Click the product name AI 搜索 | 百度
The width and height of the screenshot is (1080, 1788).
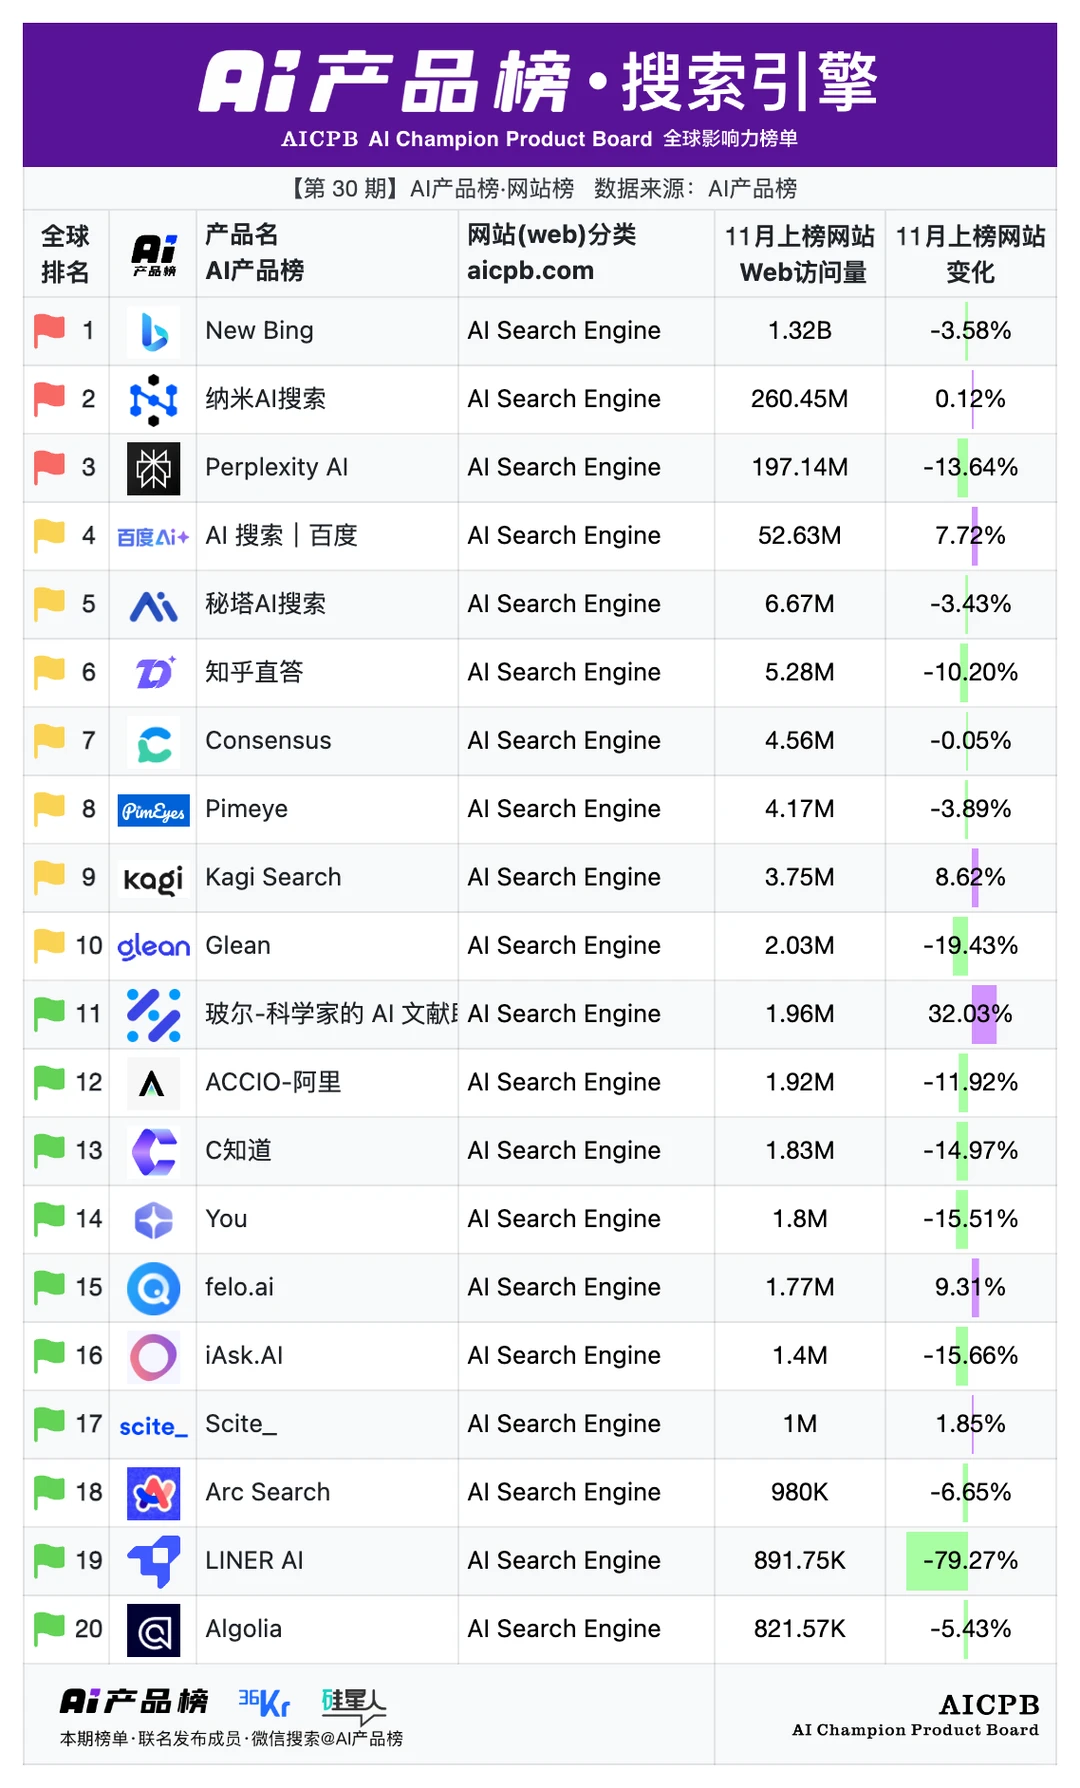point(281,535)
